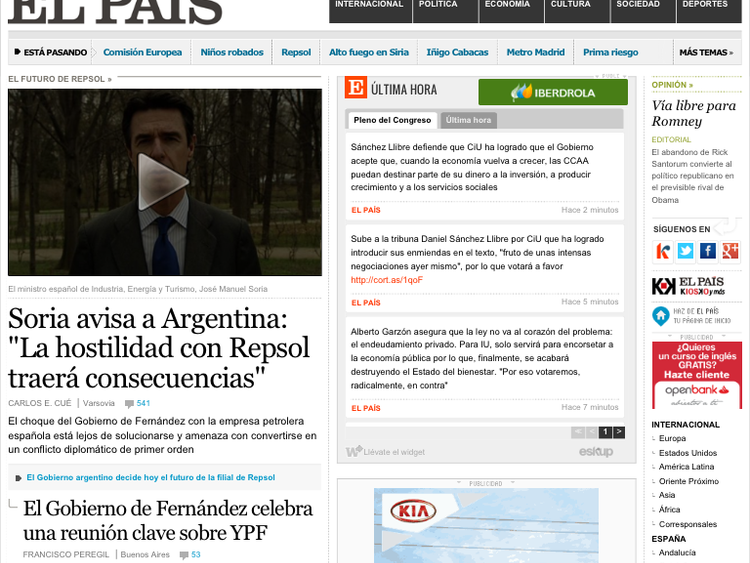
Task: Open the Sociedad section menu
Action: 643,10
